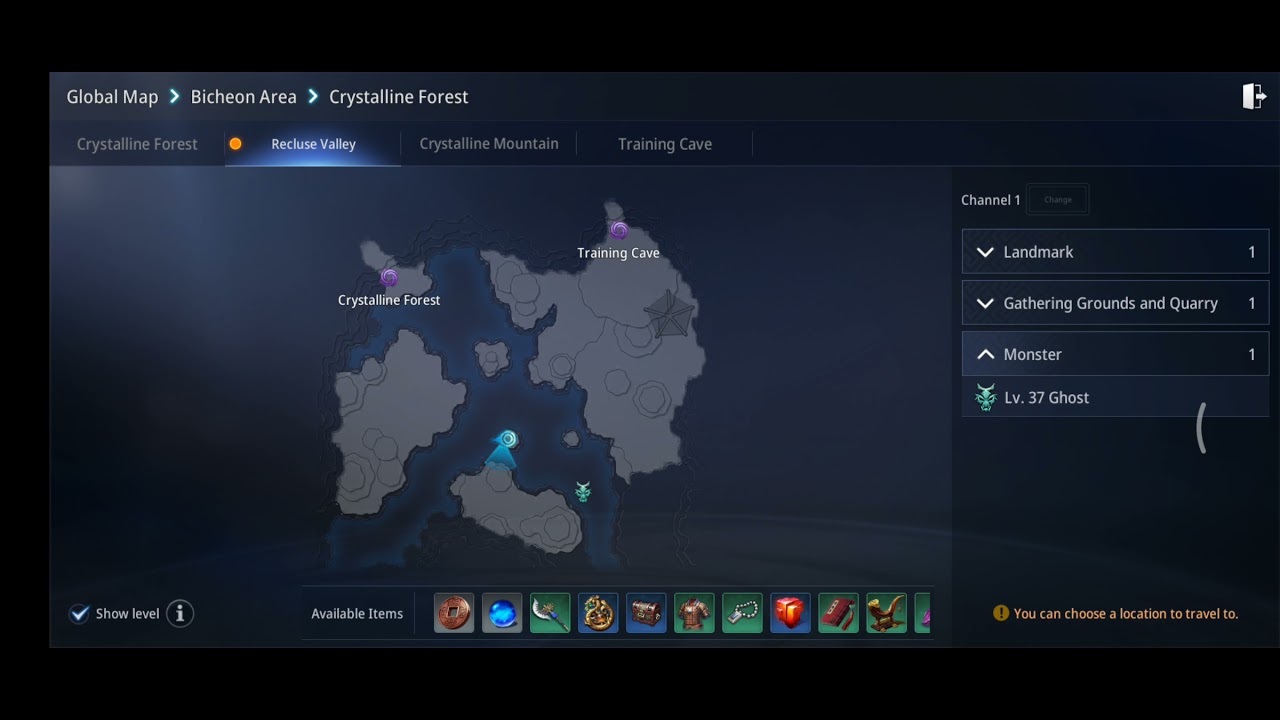Click Crystalline Forest breadcrumb
The width and height of the screenshot is (1280, 720).
[x=399, y=97]
